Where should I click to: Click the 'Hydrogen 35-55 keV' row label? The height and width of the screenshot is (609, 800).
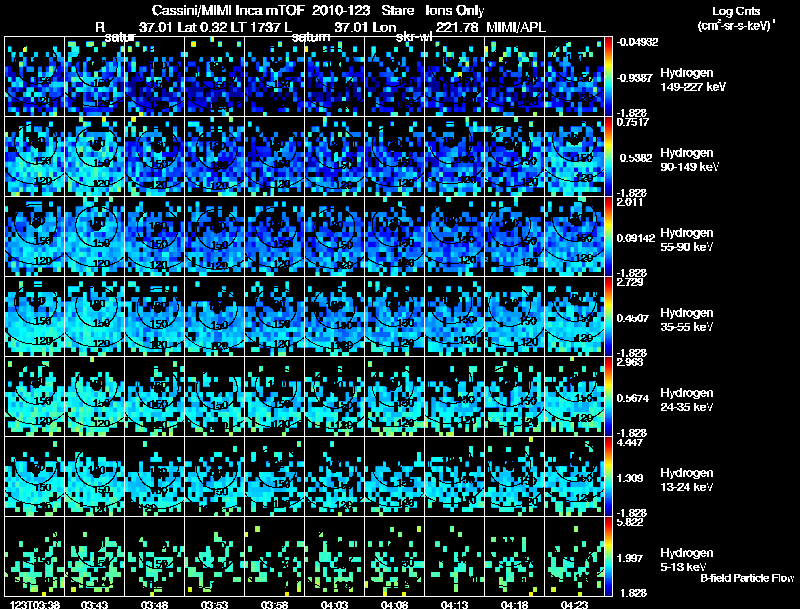coord(687,320)
